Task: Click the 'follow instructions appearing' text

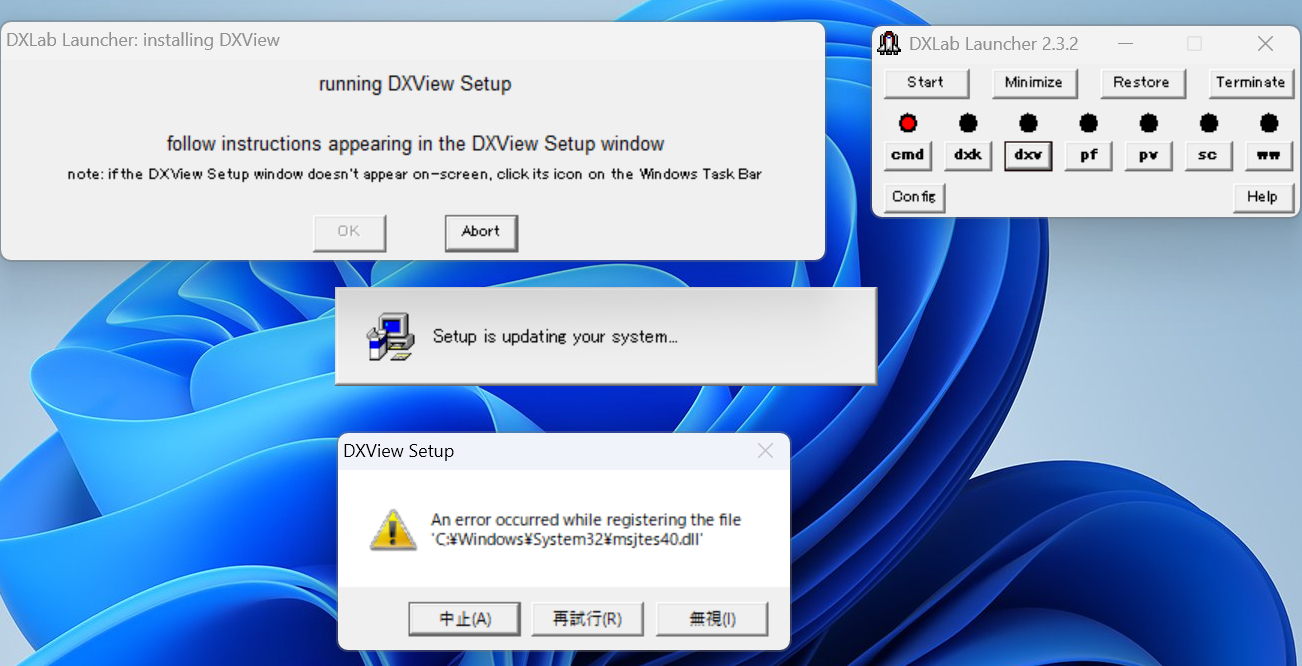Action: 415,144
